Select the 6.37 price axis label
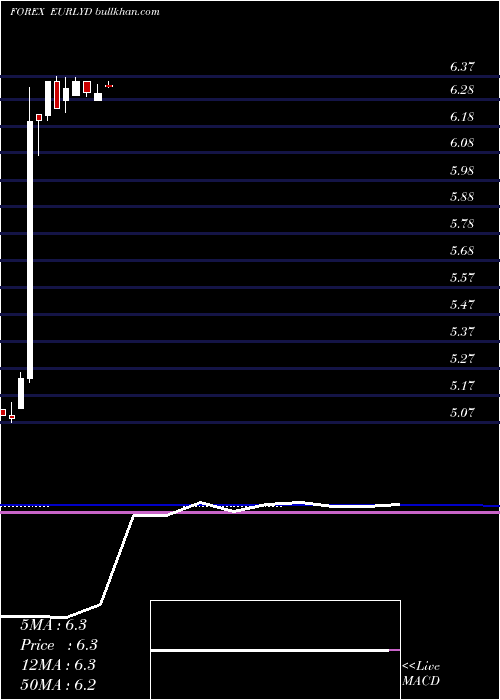Viewport: 500px width, 700px height. point(462,67)
